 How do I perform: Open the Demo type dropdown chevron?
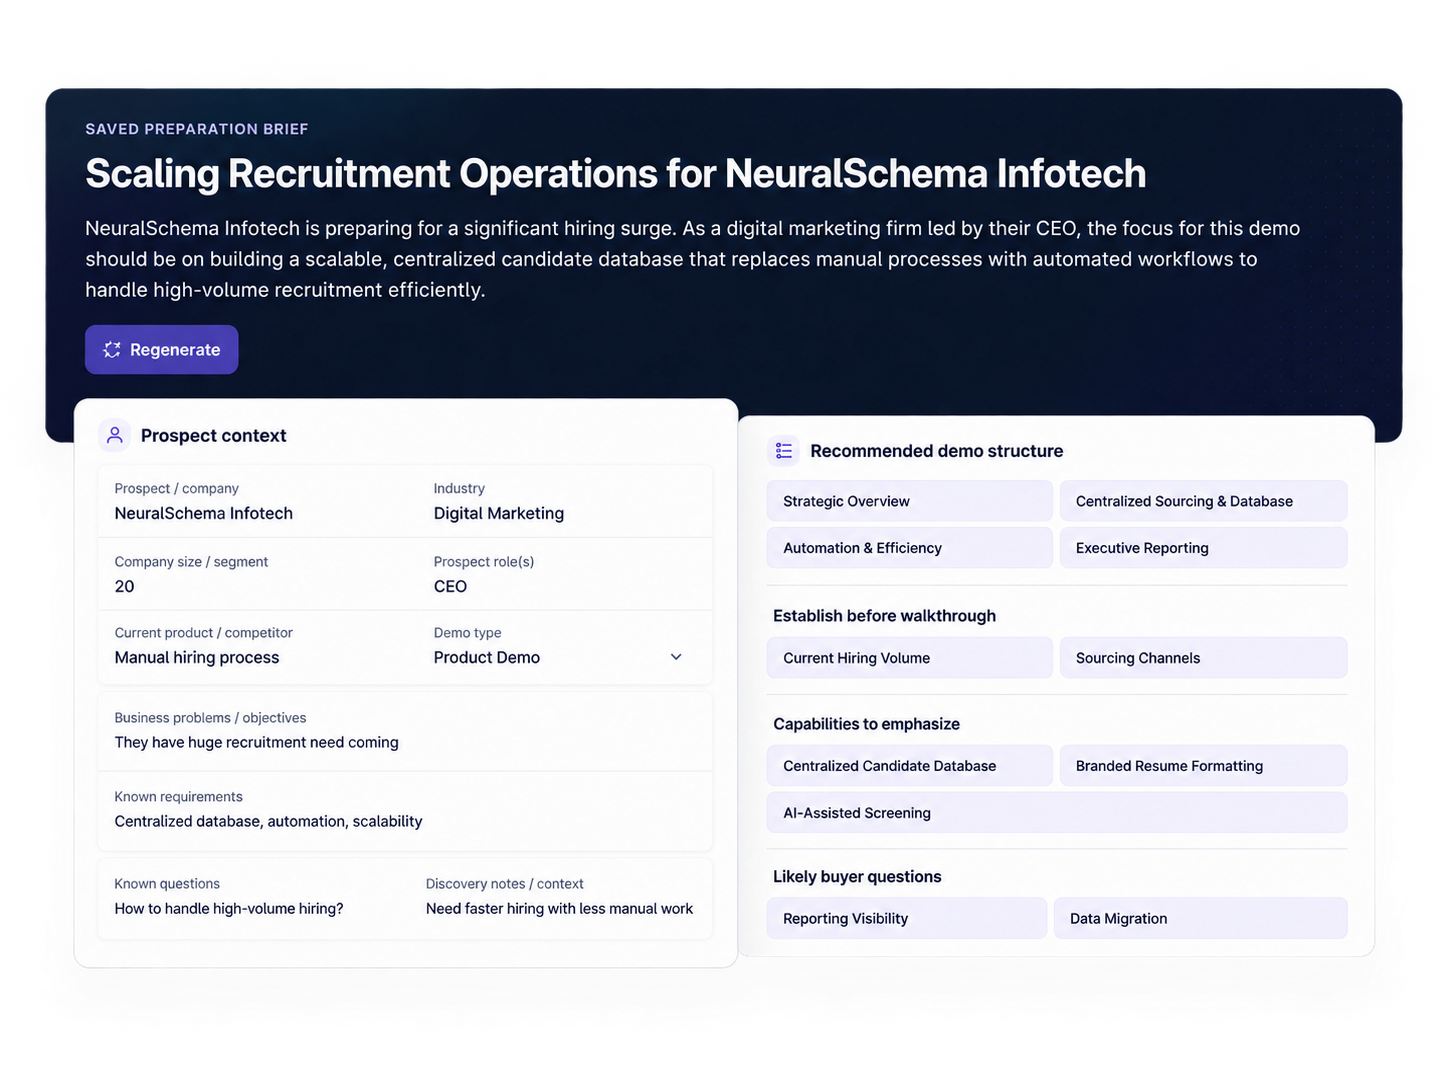tap(676, 657)
